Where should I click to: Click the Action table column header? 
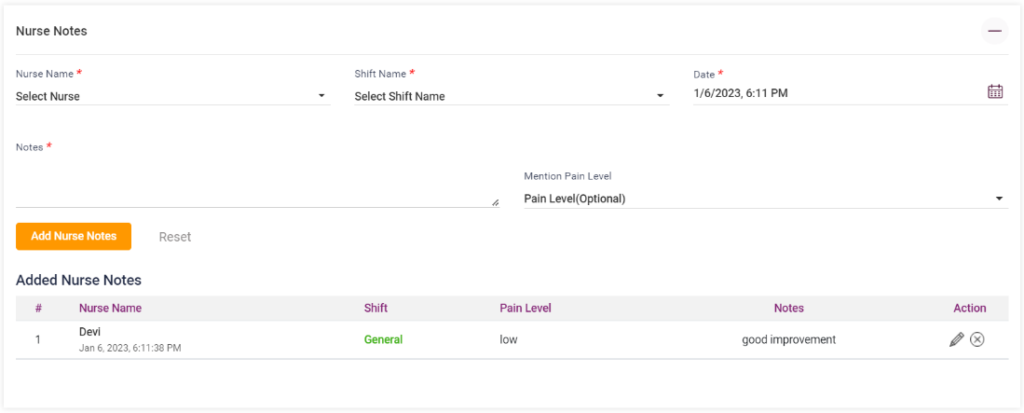click(969, 308)
